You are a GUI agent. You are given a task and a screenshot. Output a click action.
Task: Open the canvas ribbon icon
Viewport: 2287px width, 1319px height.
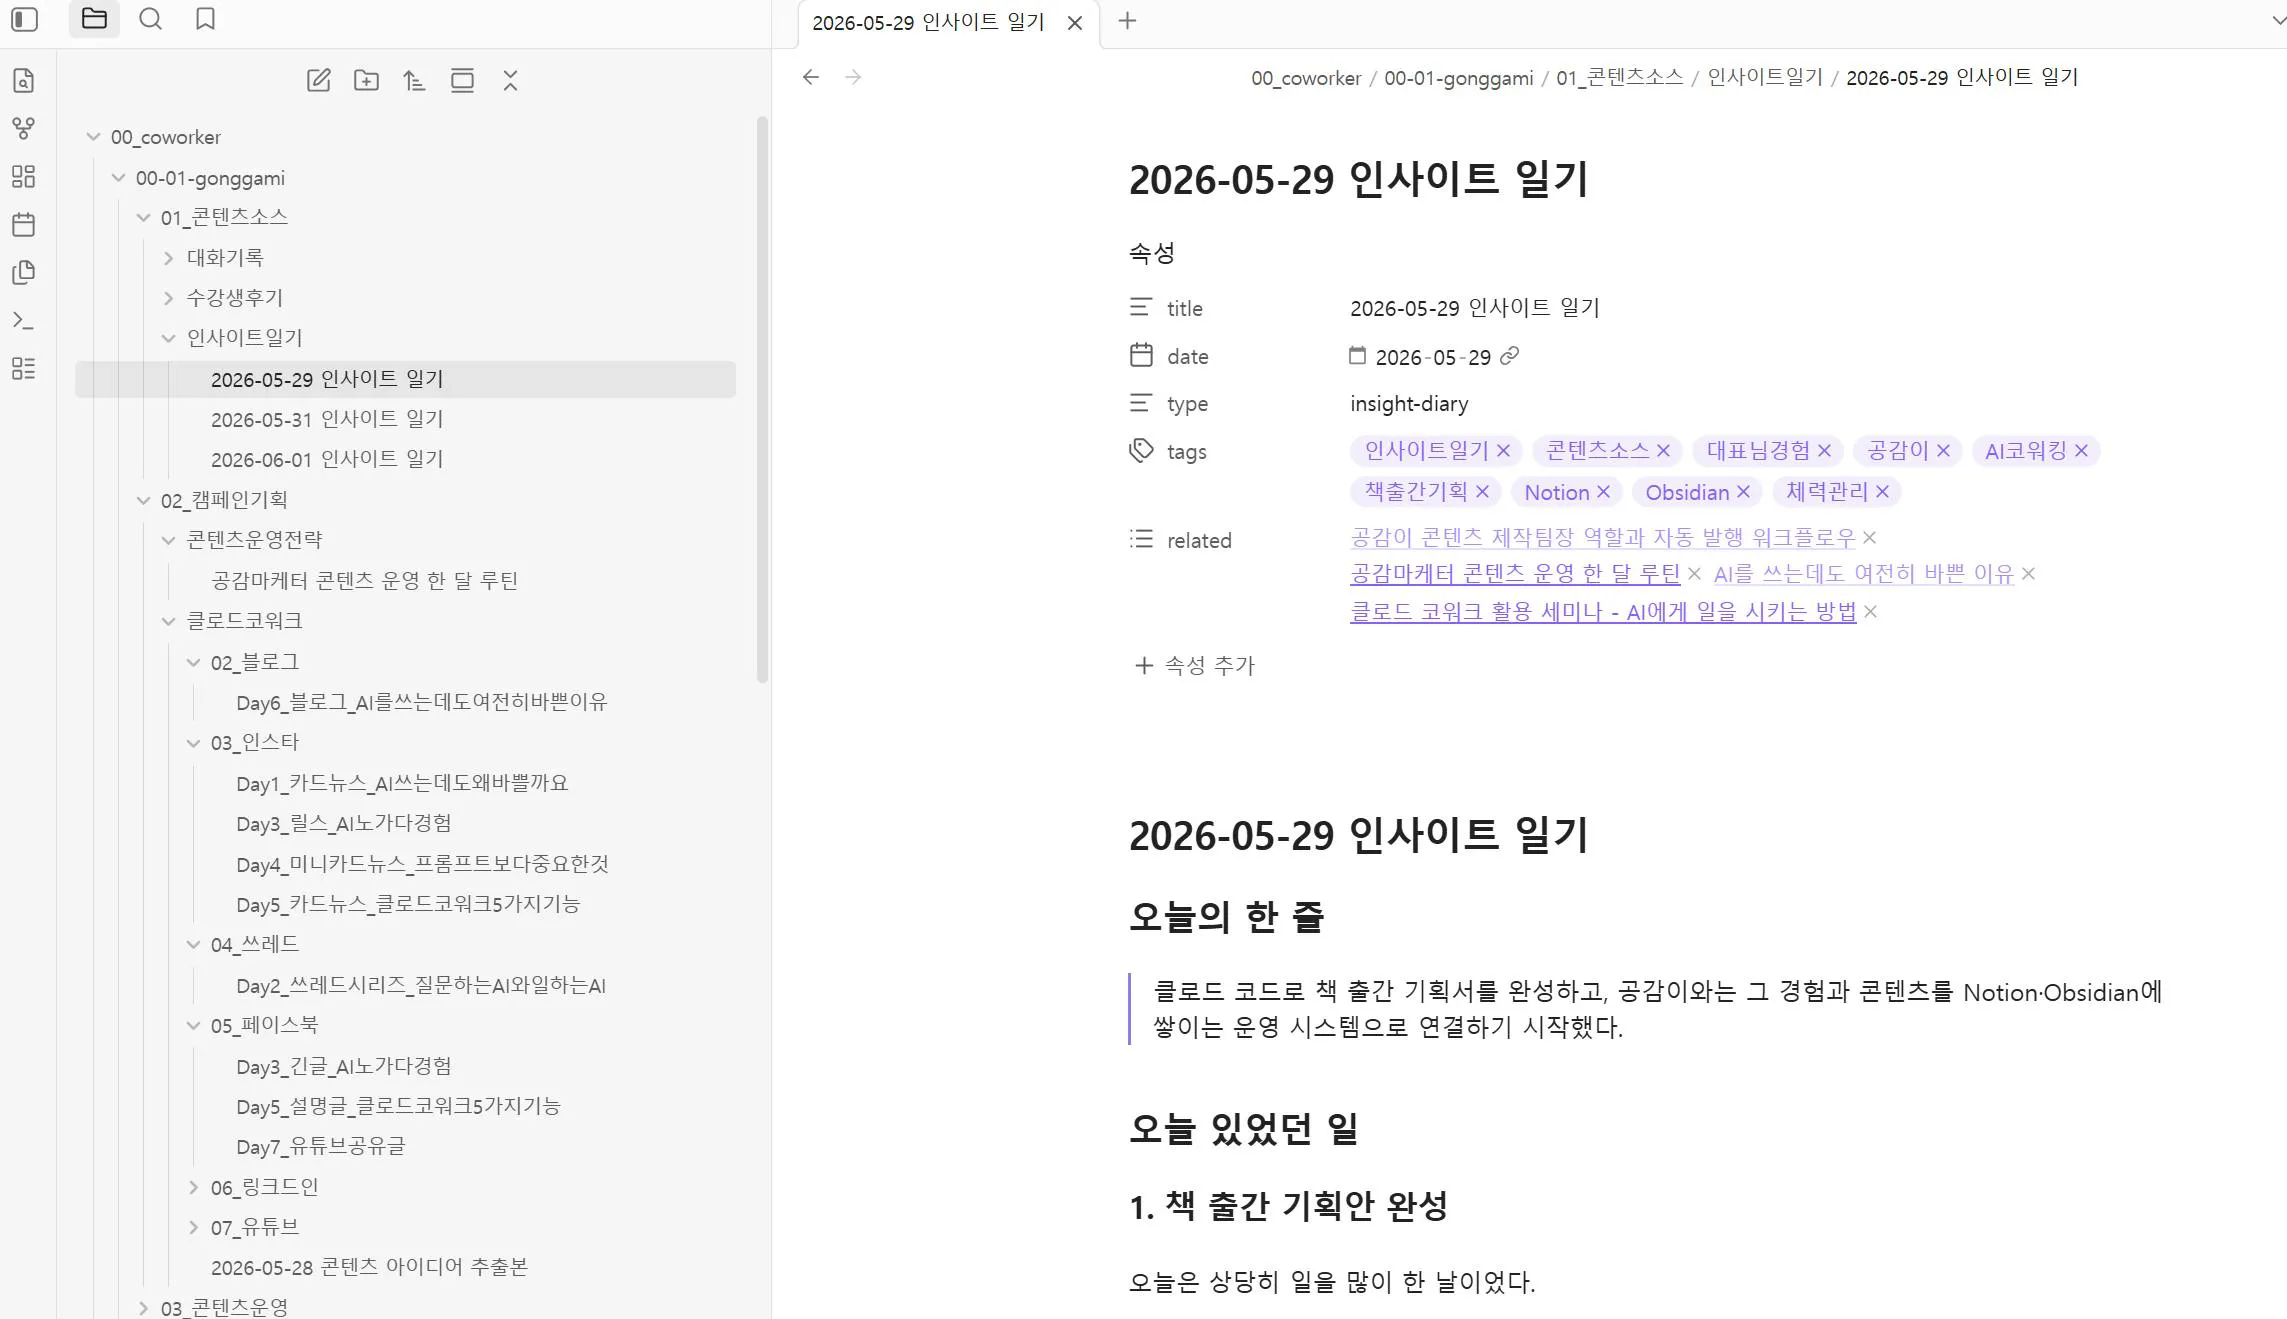24,177
